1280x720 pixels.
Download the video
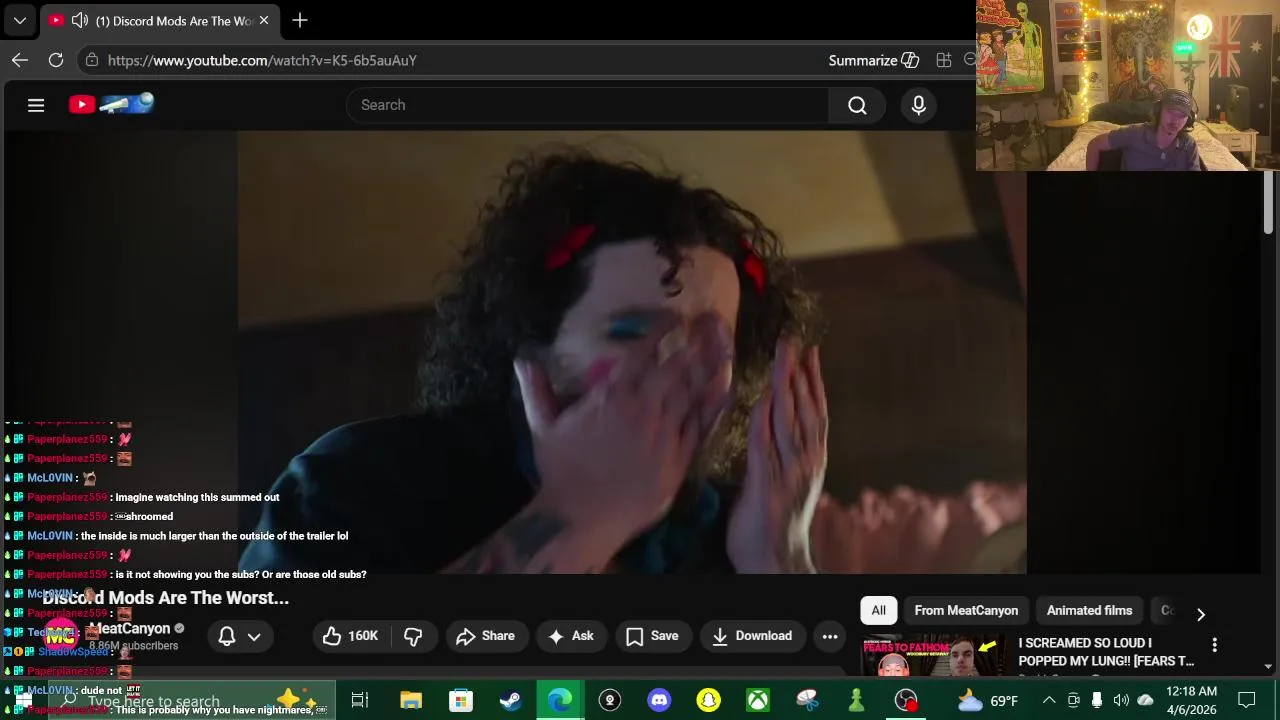[x=752, y=636]
